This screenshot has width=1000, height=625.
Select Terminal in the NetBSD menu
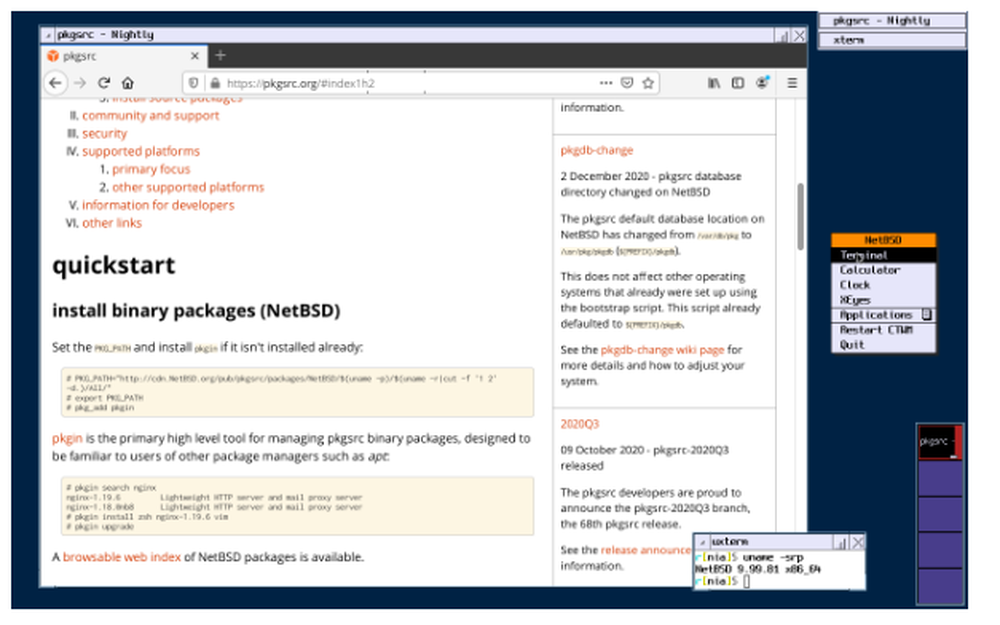[883, 255]
